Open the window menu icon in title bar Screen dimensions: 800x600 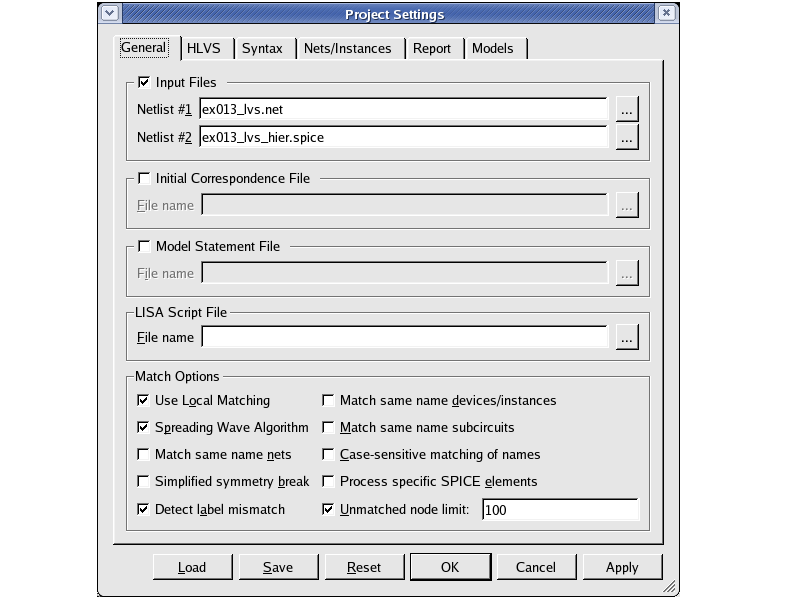[x=110, y=14]
